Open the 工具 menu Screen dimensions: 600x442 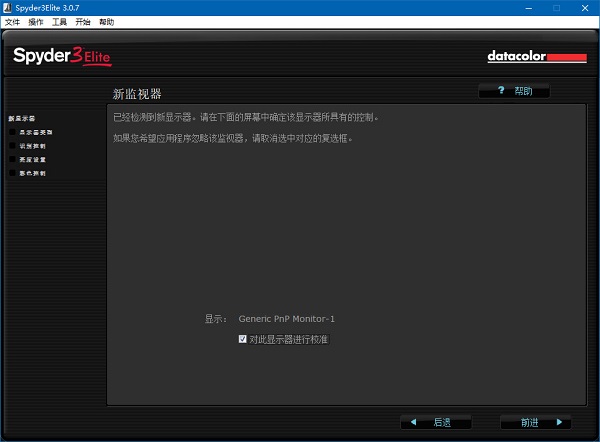click(x=59, y=22)
